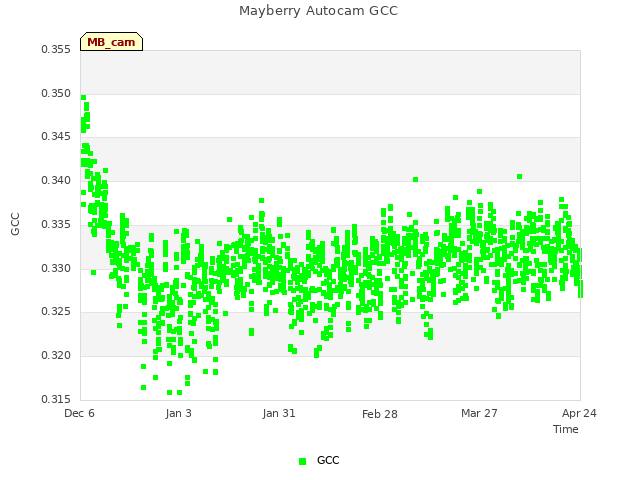The width and height of the screenshot is (640, 480).
Task: Select the Feb 28 x-axis label
Action: point(380,414)
